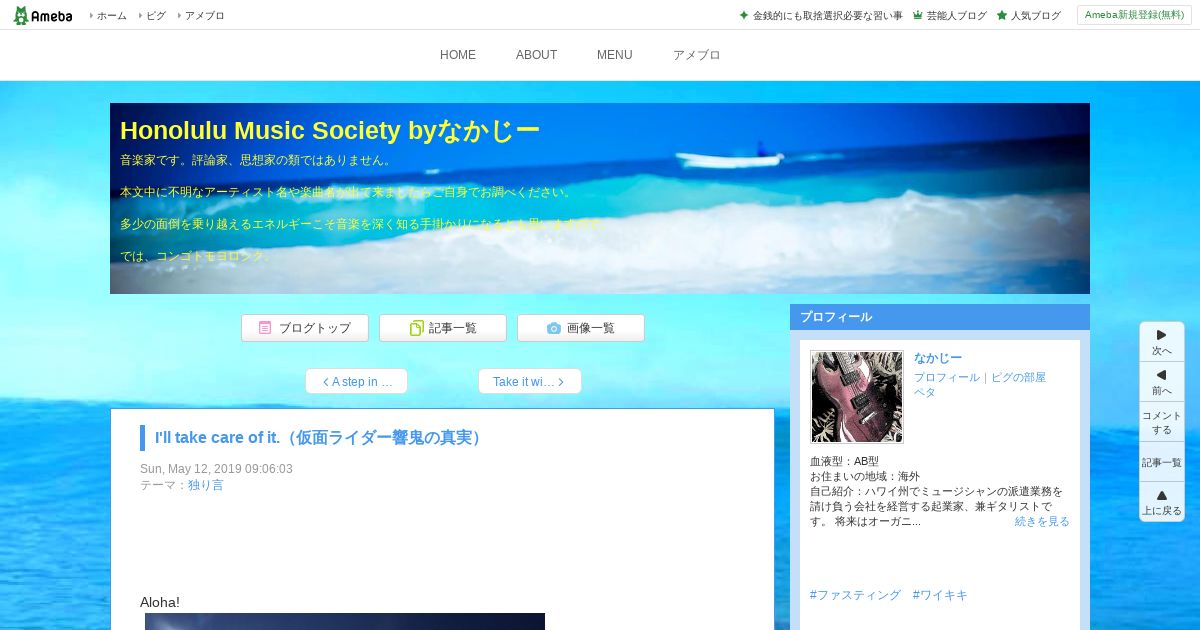Click the crown icon beside 芸能人ブログ
The width and height of the screenshot is (1200, 630).
click(x=917, y=15)
